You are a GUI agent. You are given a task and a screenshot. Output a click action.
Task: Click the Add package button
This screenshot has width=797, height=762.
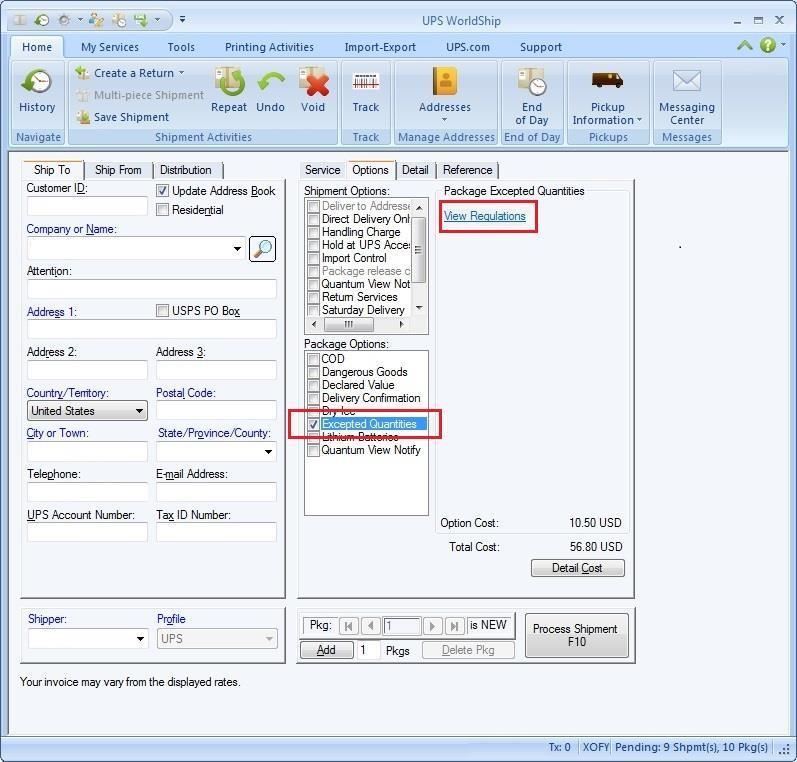[x=326, y=650]
